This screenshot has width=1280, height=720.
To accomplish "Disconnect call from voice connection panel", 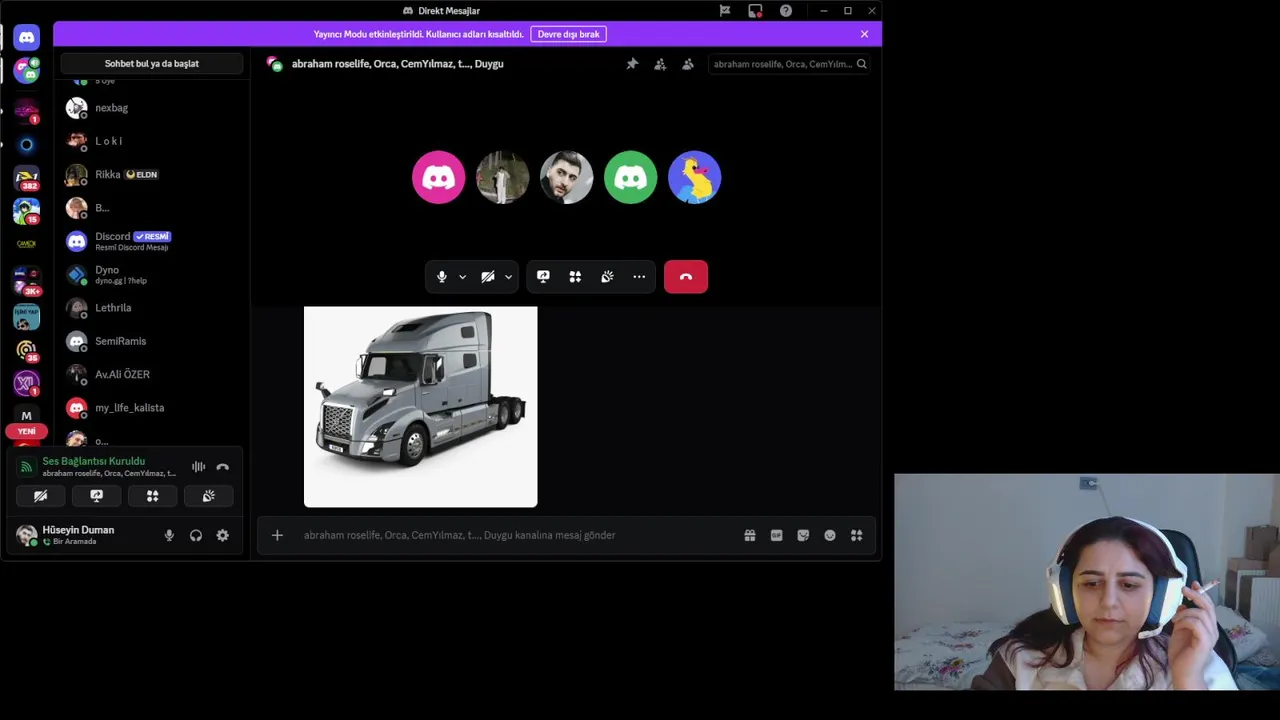I will pos(223,467).
